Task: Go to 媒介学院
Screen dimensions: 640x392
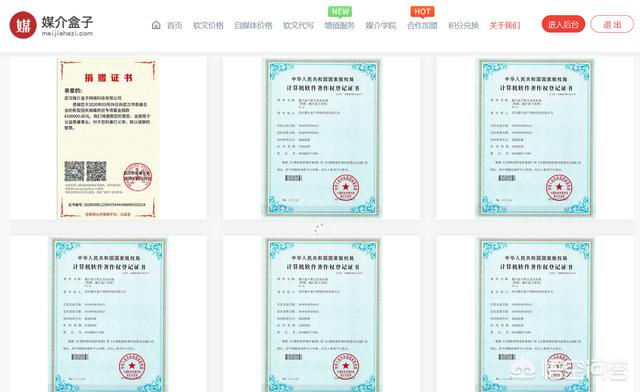Action: (381, 25)
